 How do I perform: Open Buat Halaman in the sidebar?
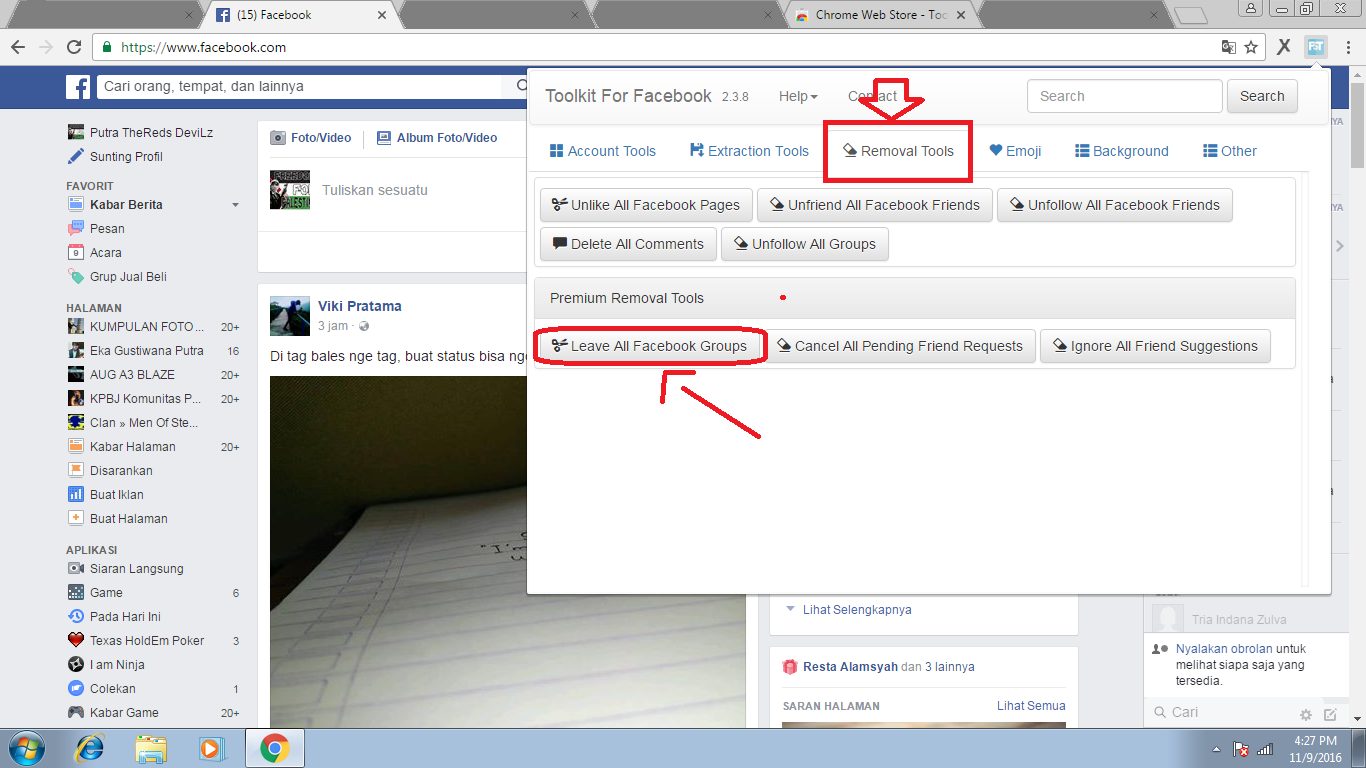click(x=128, y=518)
